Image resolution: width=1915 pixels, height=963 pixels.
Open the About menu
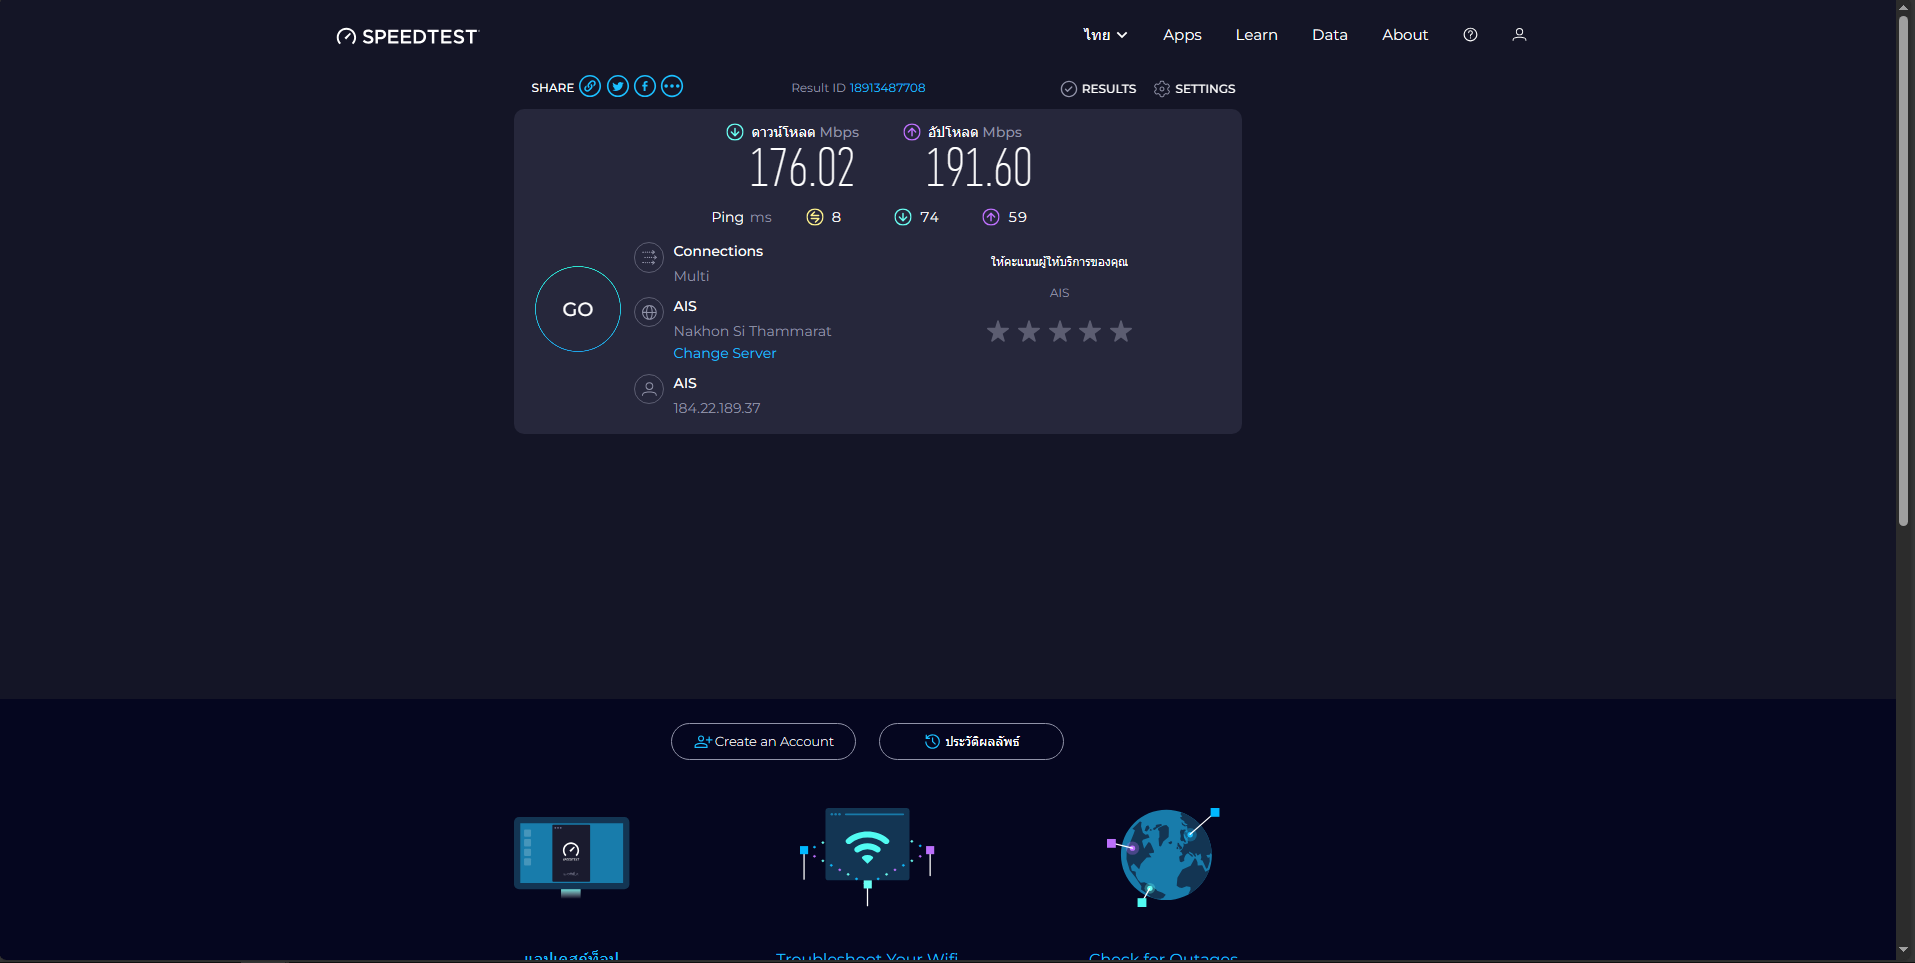1405,35
